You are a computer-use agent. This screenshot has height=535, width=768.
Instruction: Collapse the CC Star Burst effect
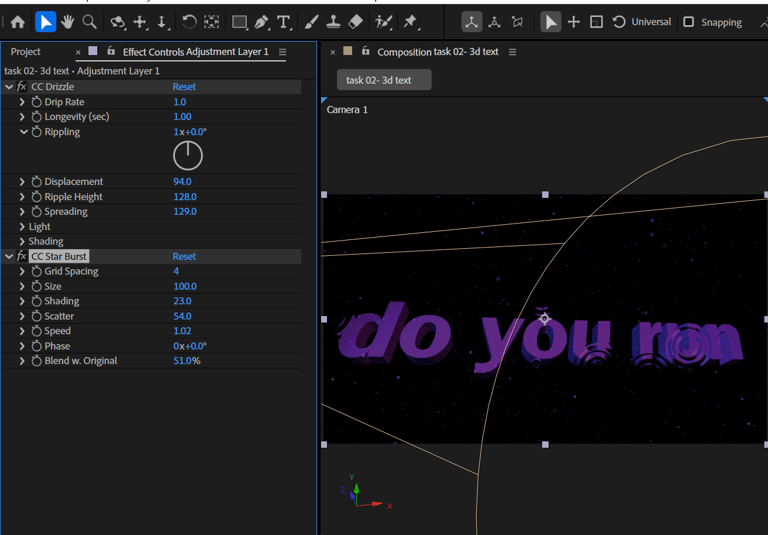9,257
